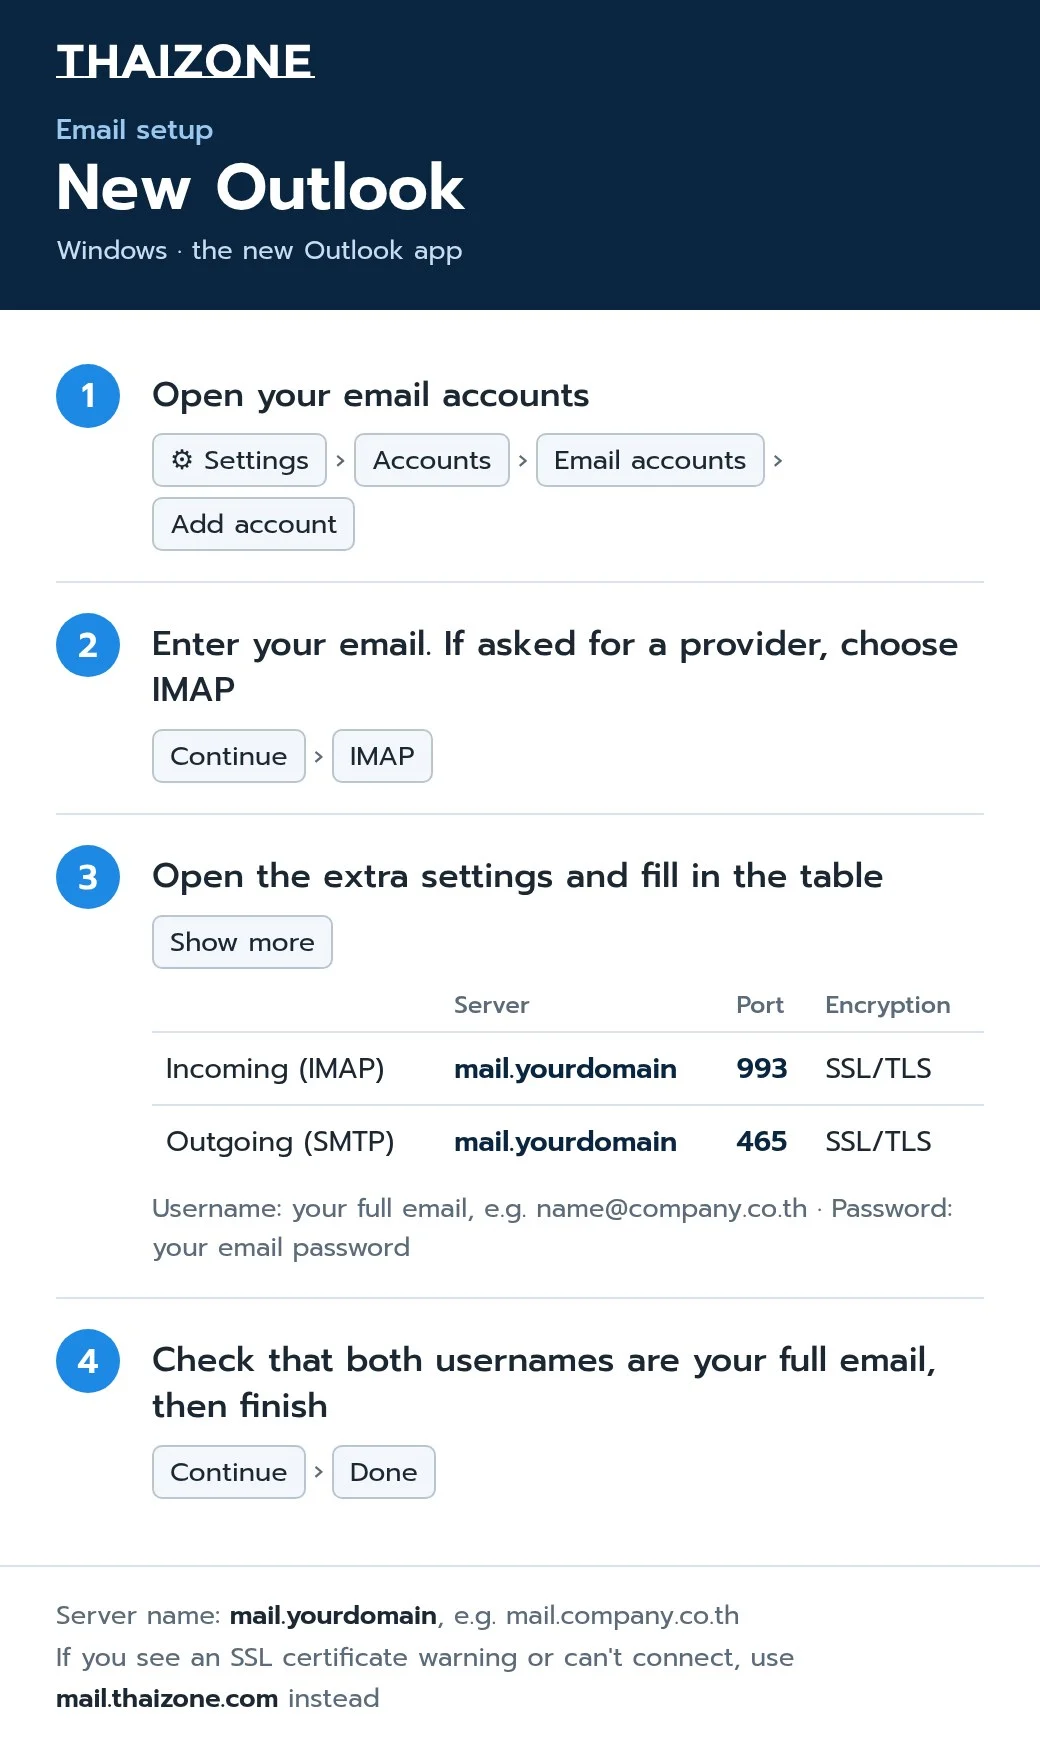Image resolution: width=1040 pixels, height=1751 pixels.
Task: Click the Encryption column header
Action: [888, 1005]
